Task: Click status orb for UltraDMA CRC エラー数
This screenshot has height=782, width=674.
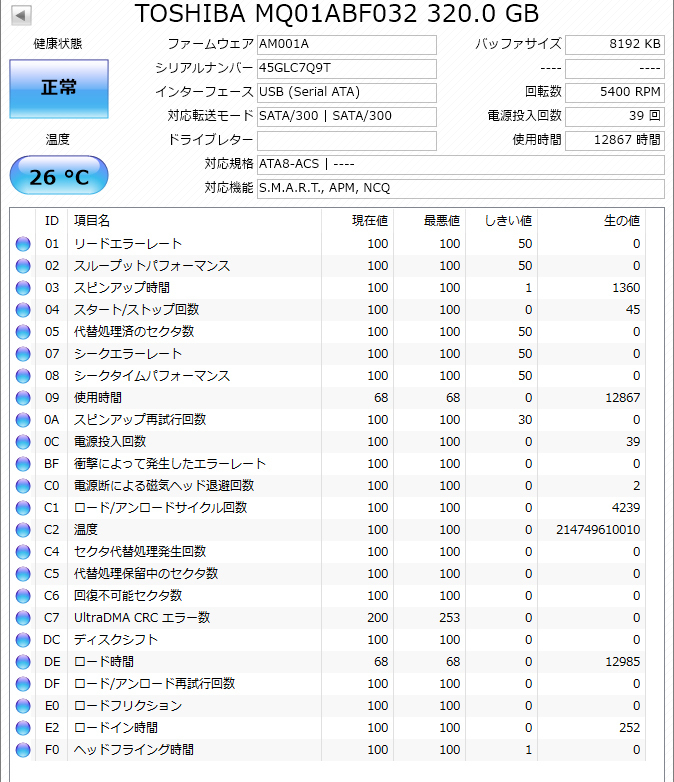Action: pos(23,618)
